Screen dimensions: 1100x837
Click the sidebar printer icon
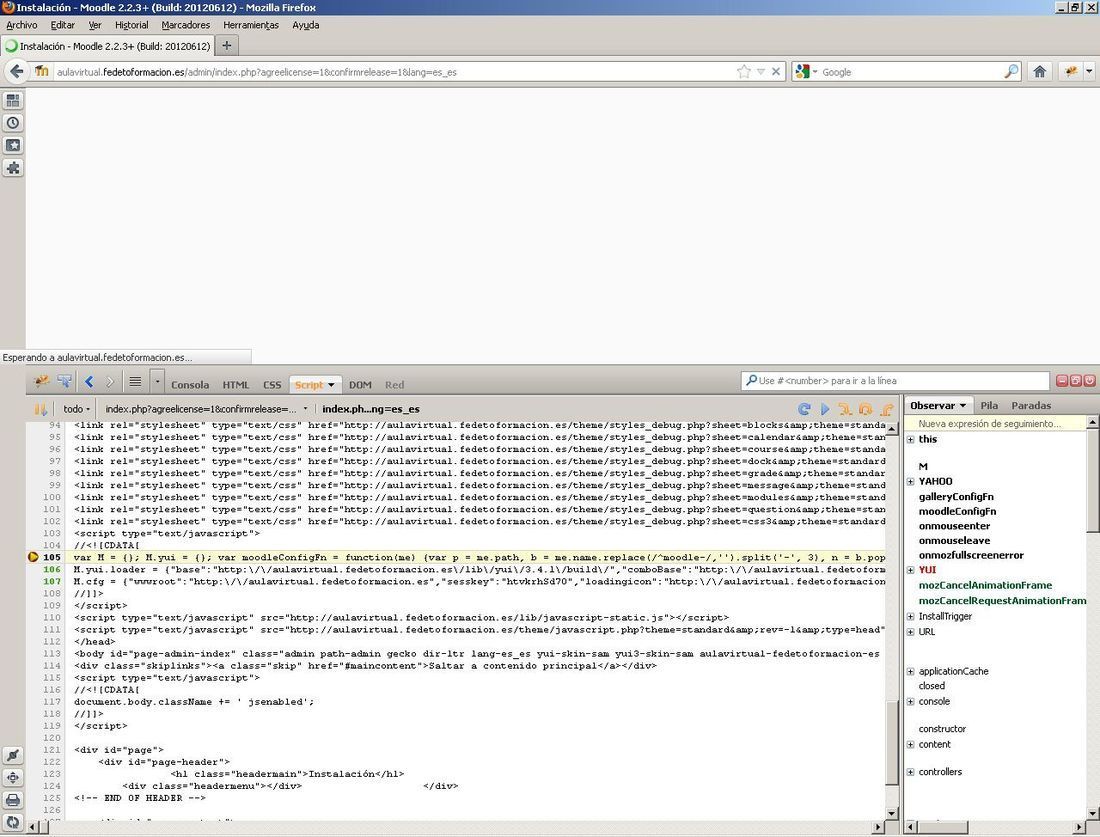click(13, 800)
